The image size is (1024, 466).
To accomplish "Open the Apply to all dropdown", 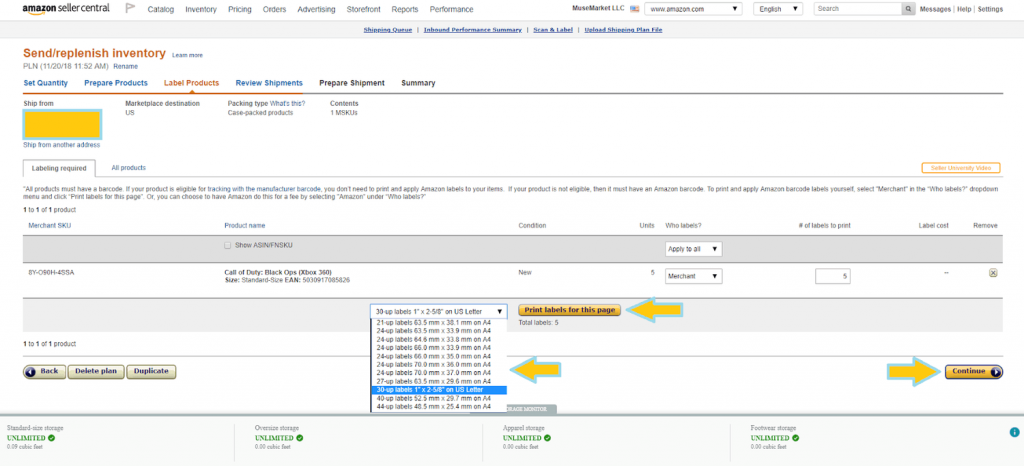I will pos(694,249).
